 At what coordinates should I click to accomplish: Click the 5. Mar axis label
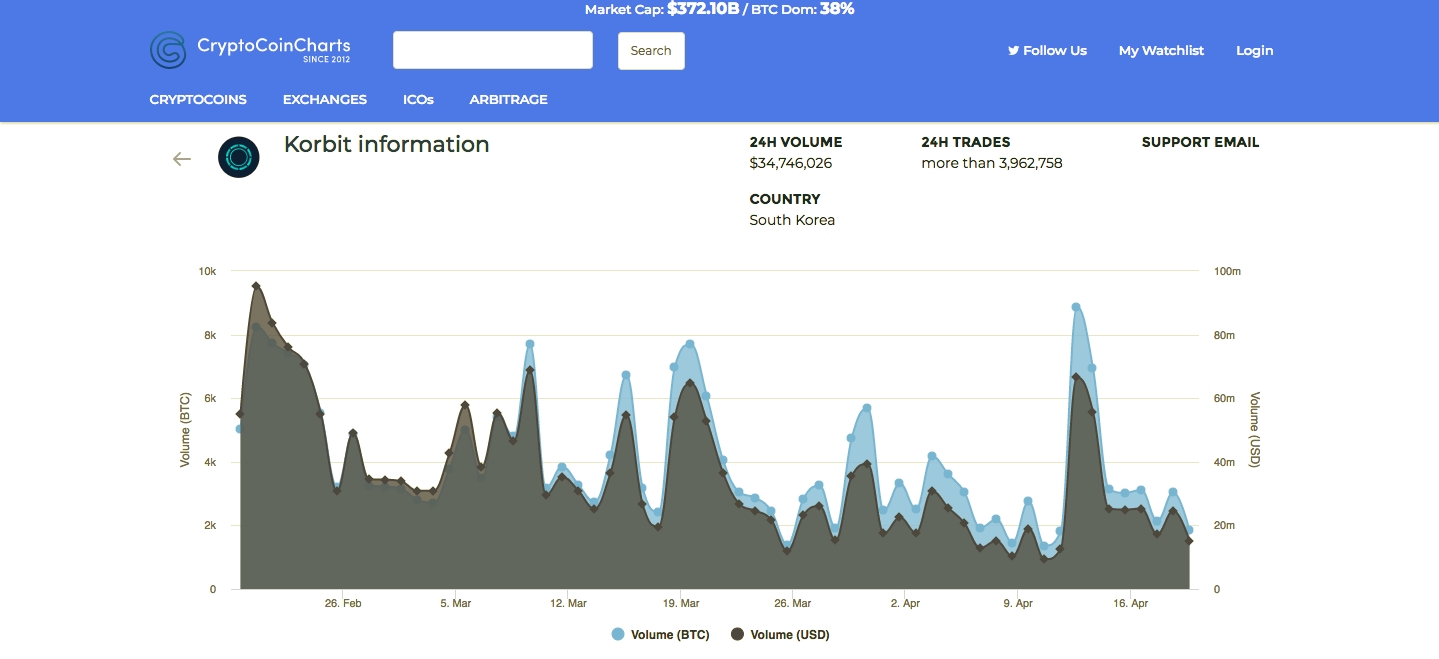tap(455, 604)
